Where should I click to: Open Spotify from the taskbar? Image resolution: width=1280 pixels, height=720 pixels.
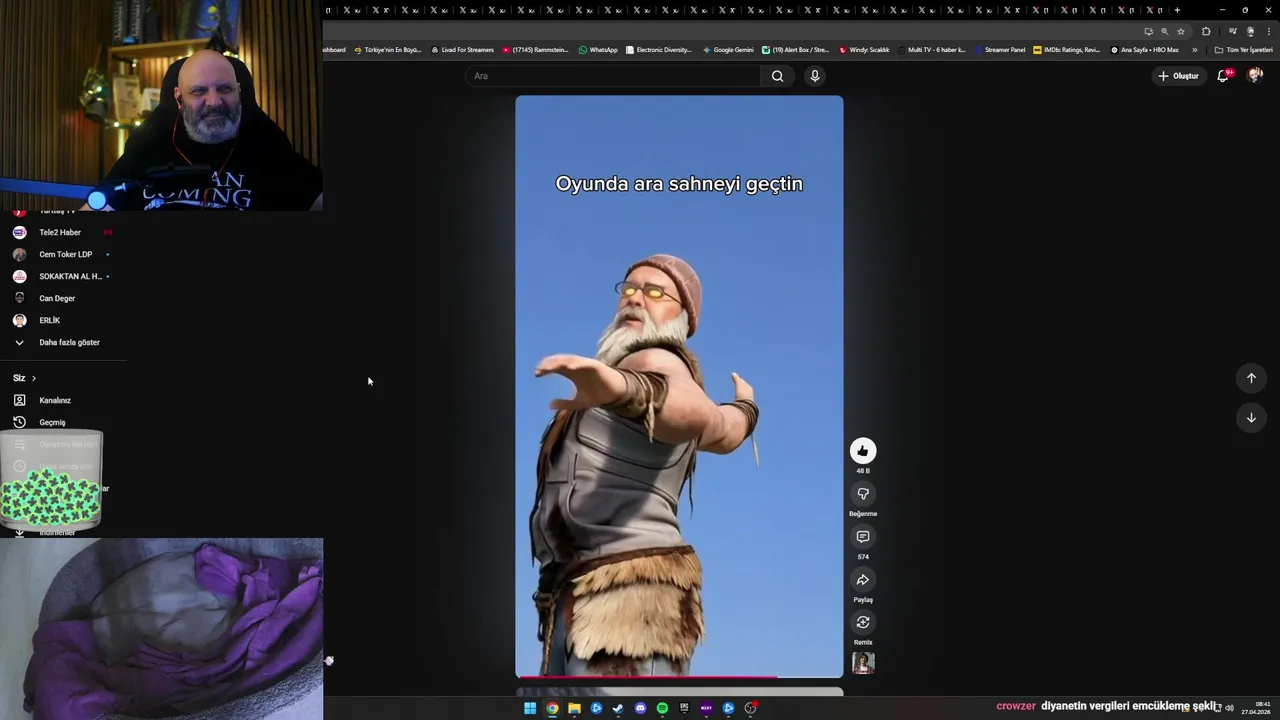[x=662, y=708]
